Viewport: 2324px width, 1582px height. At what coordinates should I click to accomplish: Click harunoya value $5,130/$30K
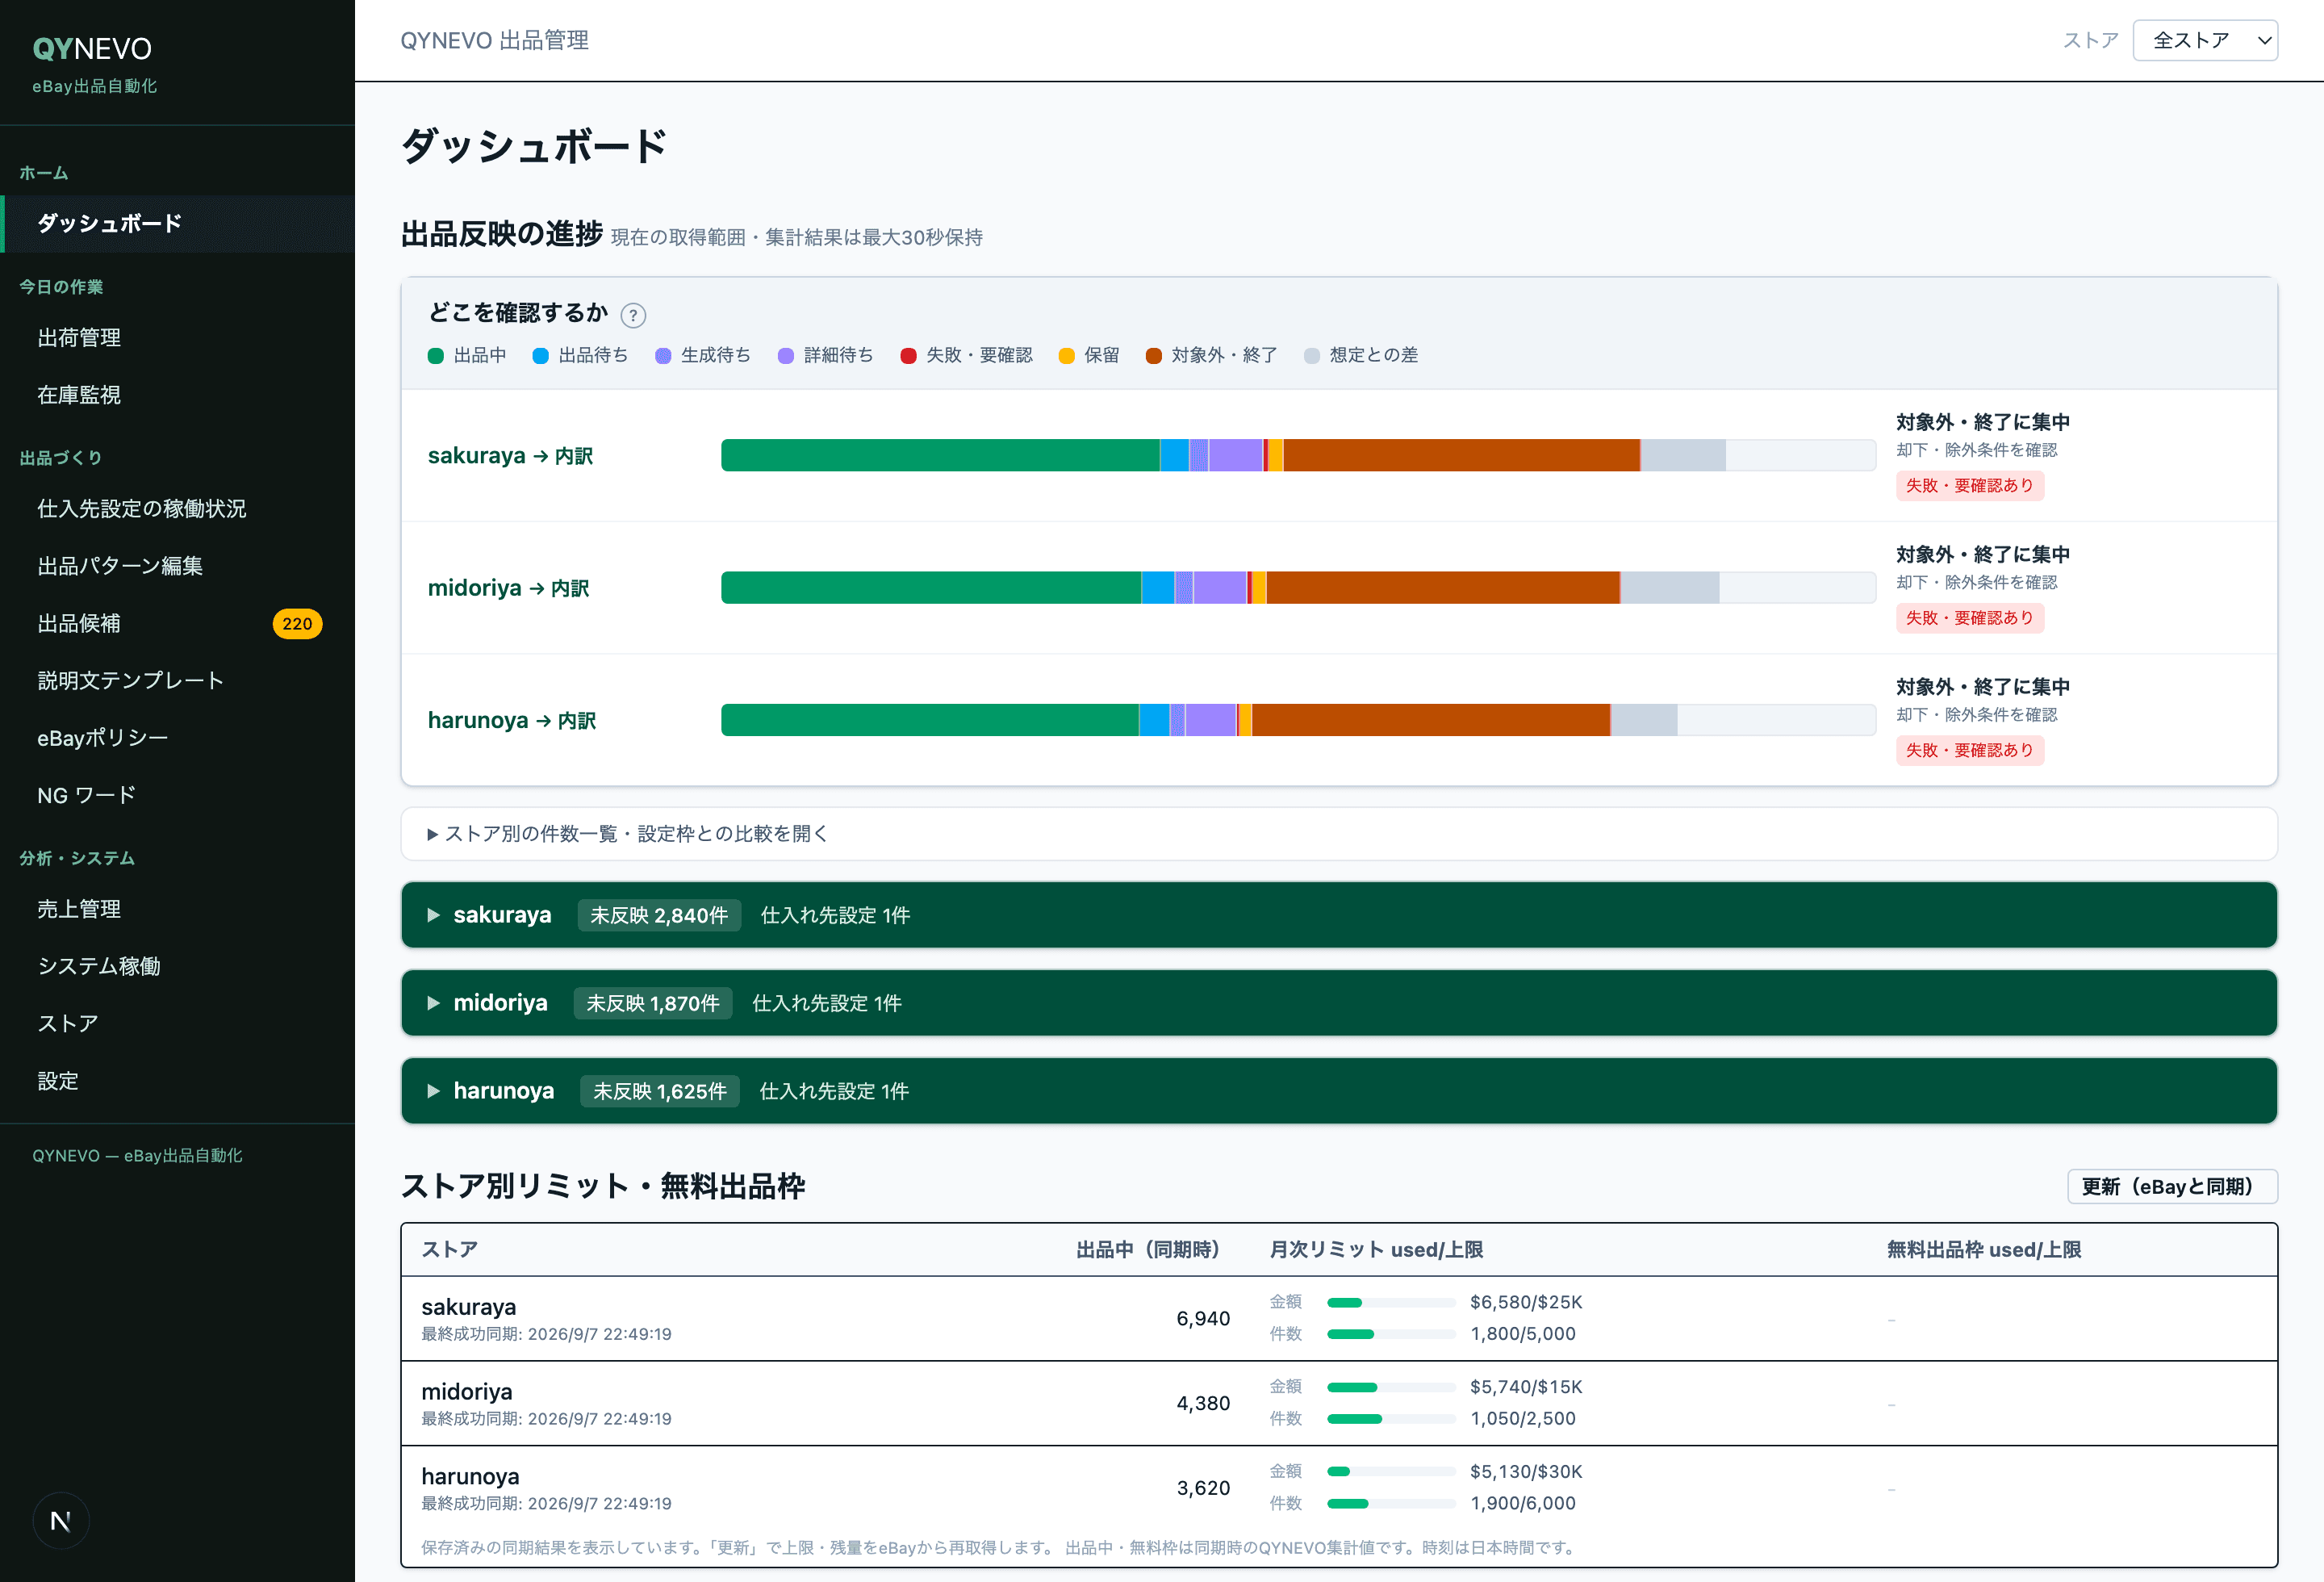1526,1471
